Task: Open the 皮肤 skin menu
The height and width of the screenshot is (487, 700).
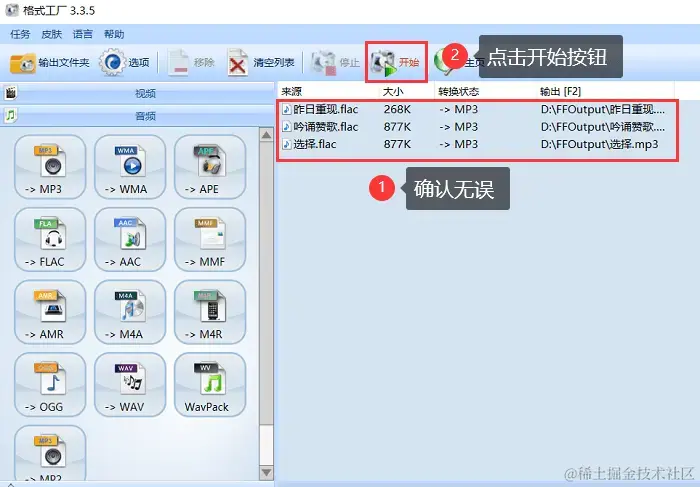Action: [x=51, y=34]
